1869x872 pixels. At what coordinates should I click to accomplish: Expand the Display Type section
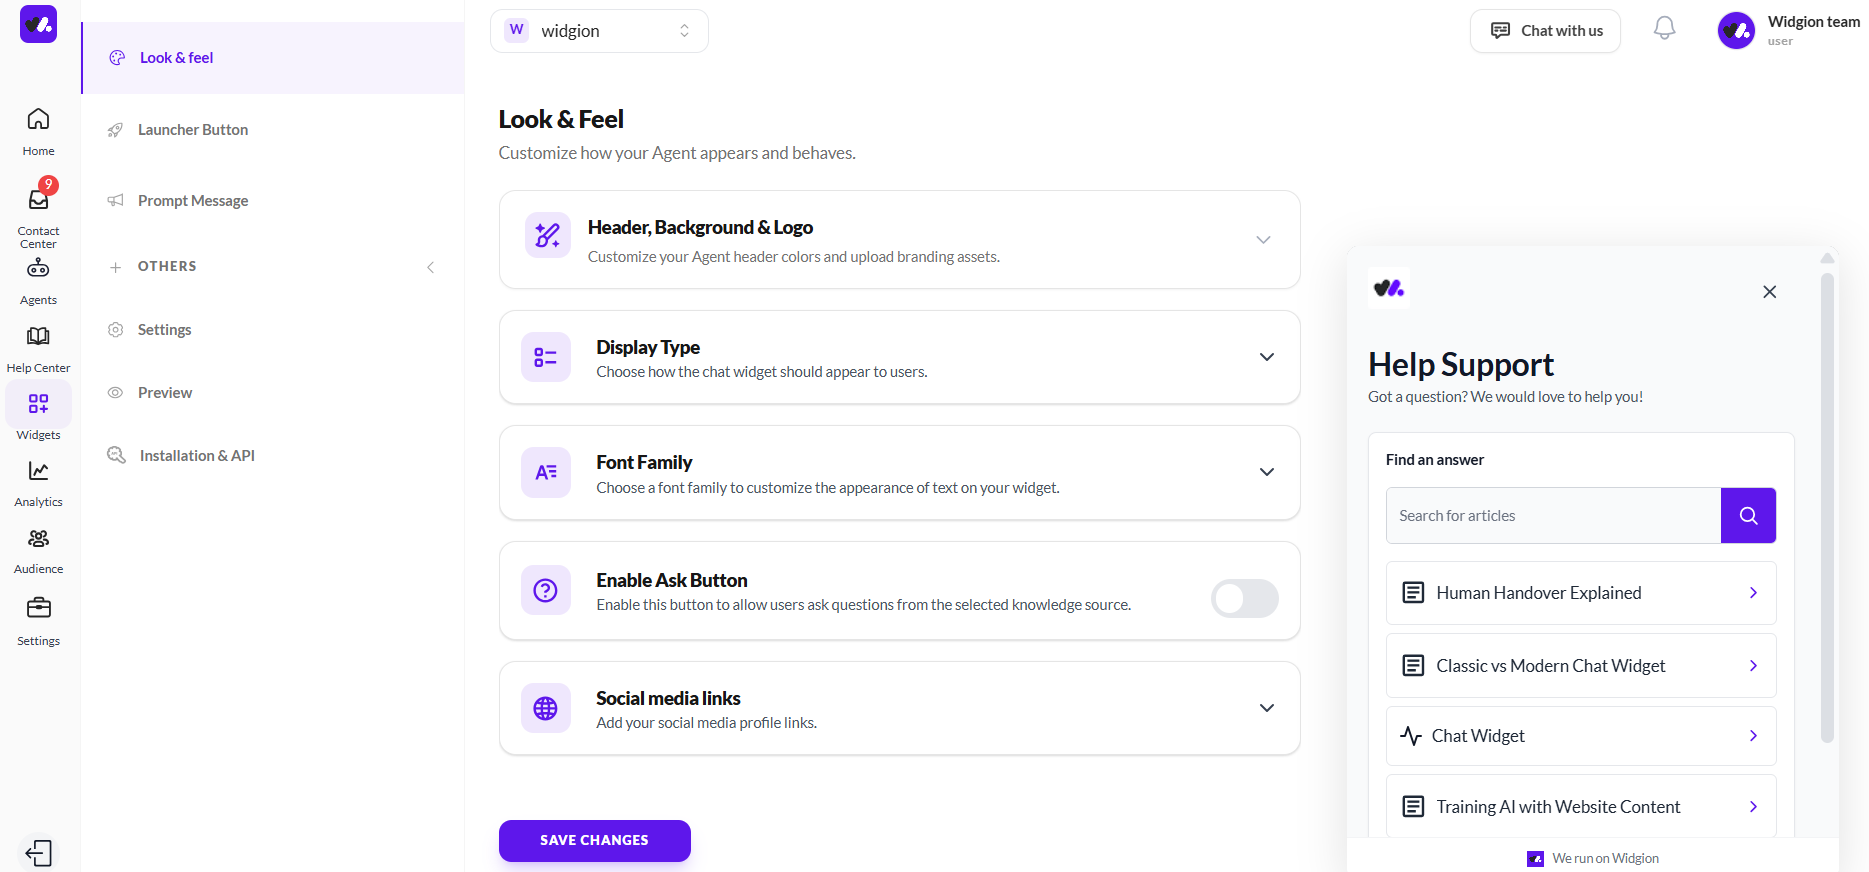(x=1266, y=357)
